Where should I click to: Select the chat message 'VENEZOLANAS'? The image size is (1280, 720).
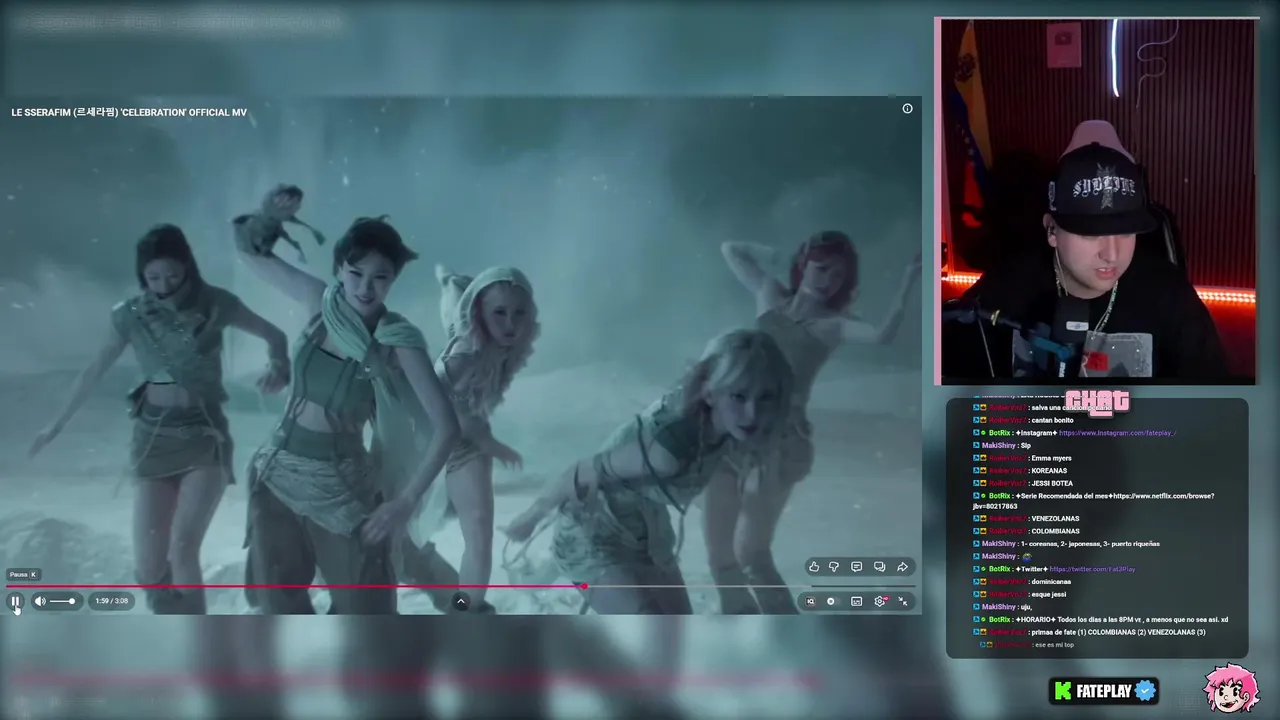click(x=1055, y=519)
